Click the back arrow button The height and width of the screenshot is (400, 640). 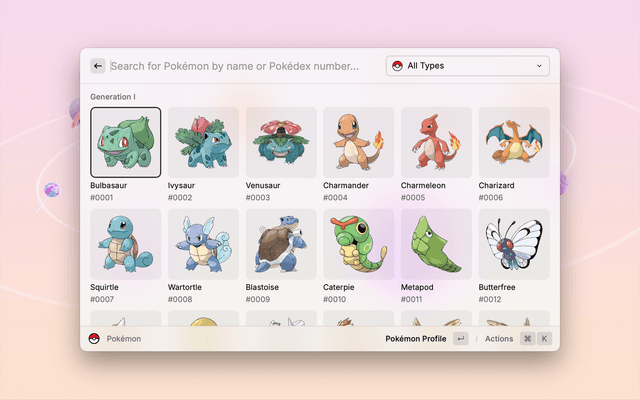coord(98,66)
